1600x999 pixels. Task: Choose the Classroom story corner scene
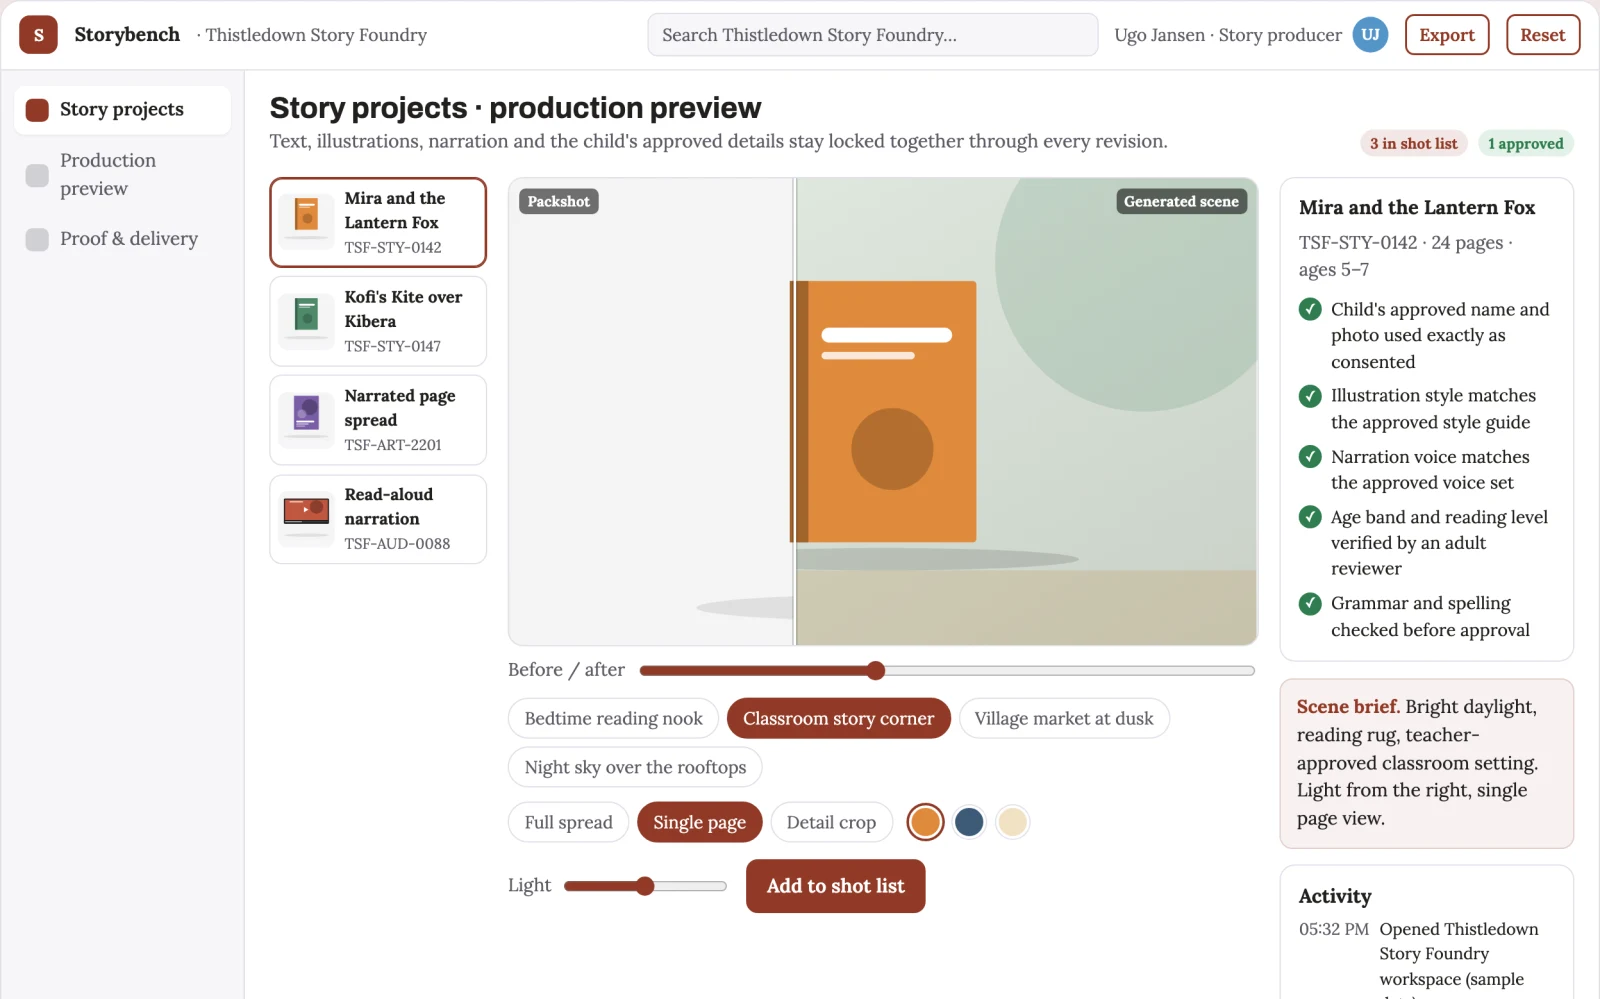(838, 718)
